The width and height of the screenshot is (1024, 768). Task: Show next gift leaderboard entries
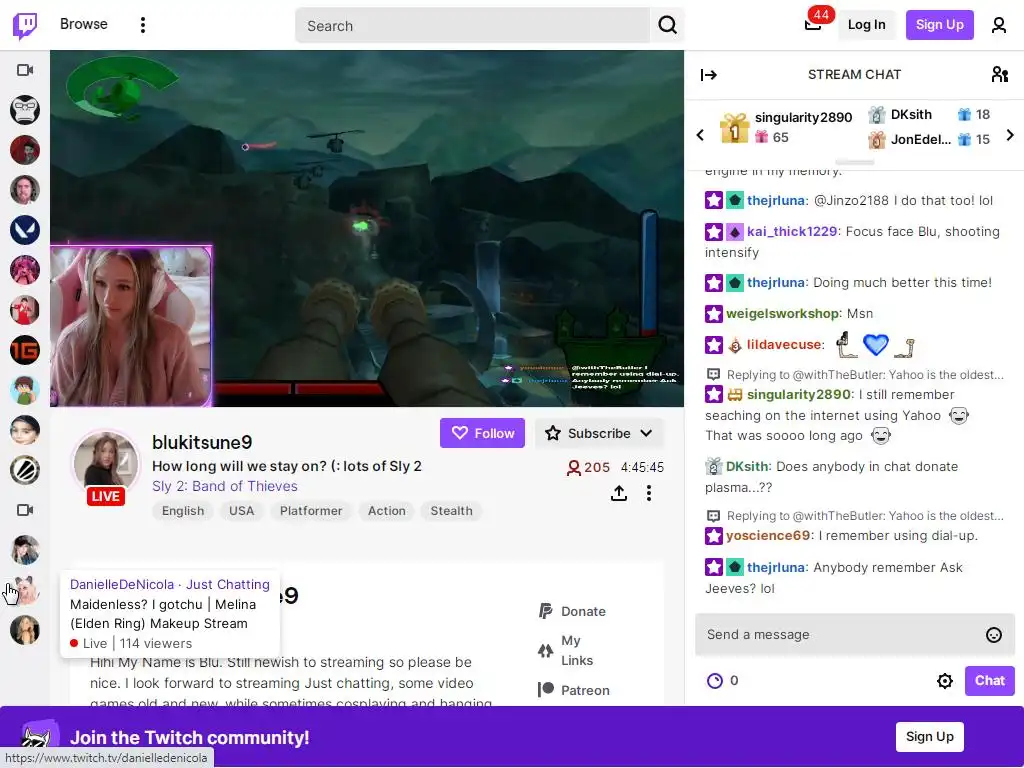(x=1010, y=135)
